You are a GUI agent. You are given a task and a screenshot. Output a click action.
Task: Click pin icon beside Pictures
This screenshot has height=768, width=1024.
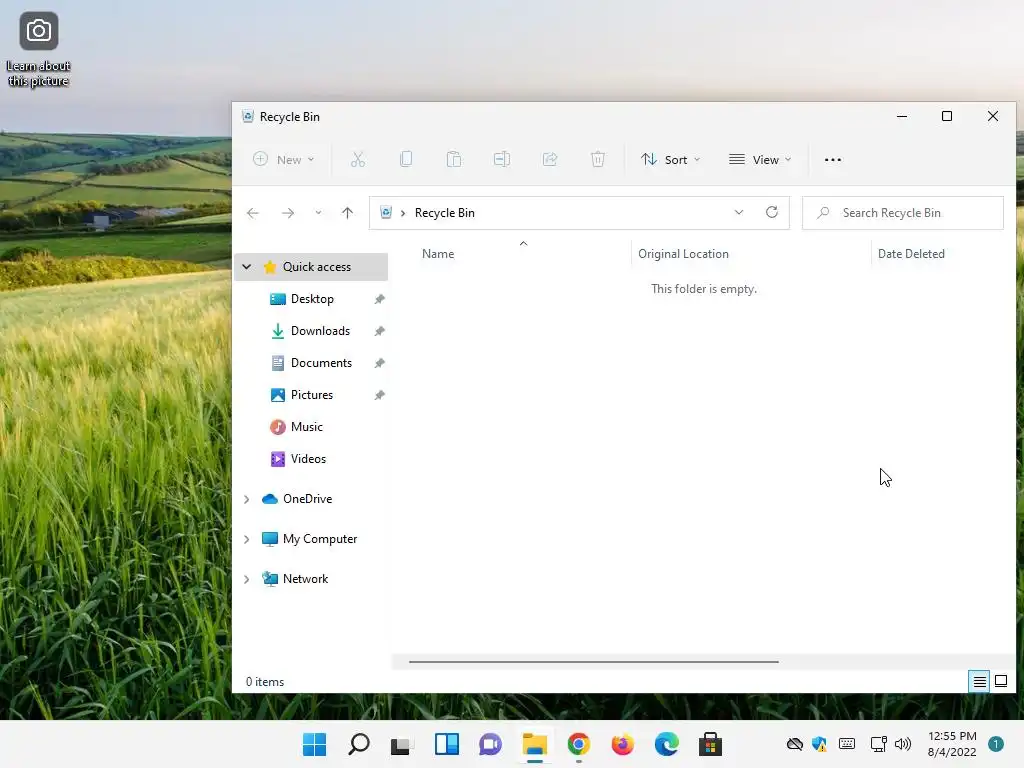(x=379, y=395)
